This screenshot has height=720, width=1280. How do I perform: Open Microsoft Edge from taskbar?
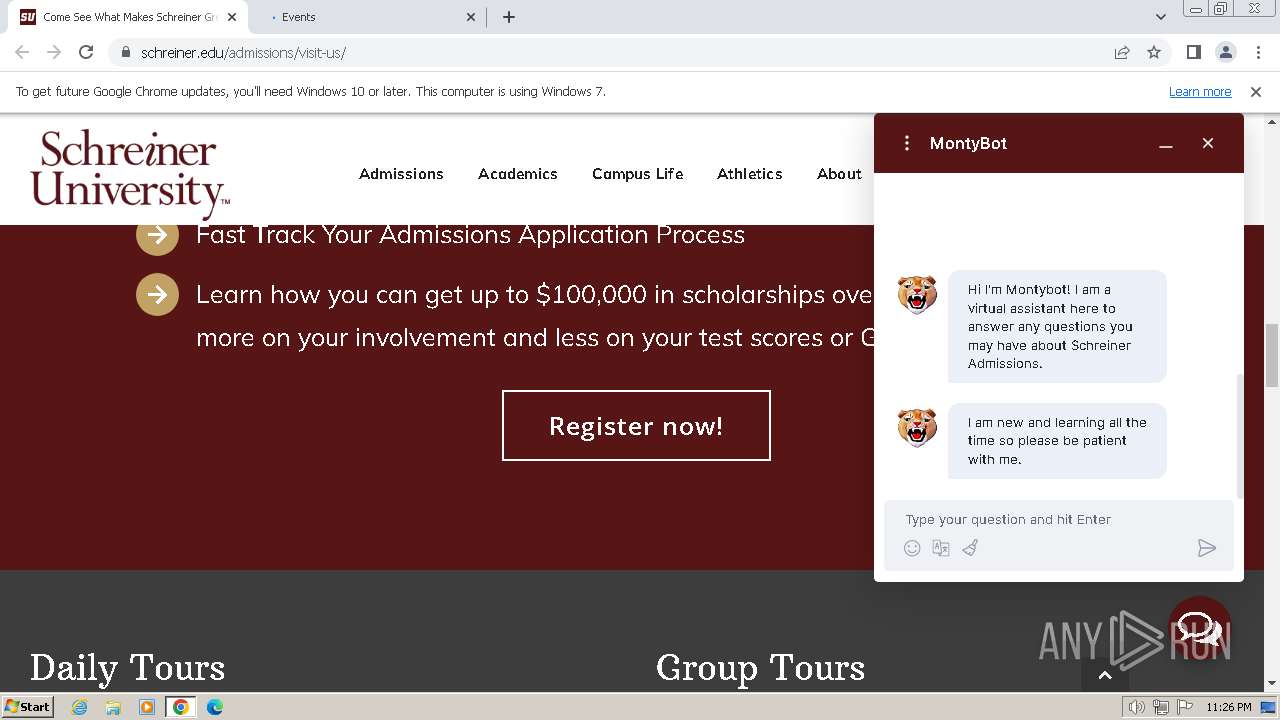tap(214, 707)
